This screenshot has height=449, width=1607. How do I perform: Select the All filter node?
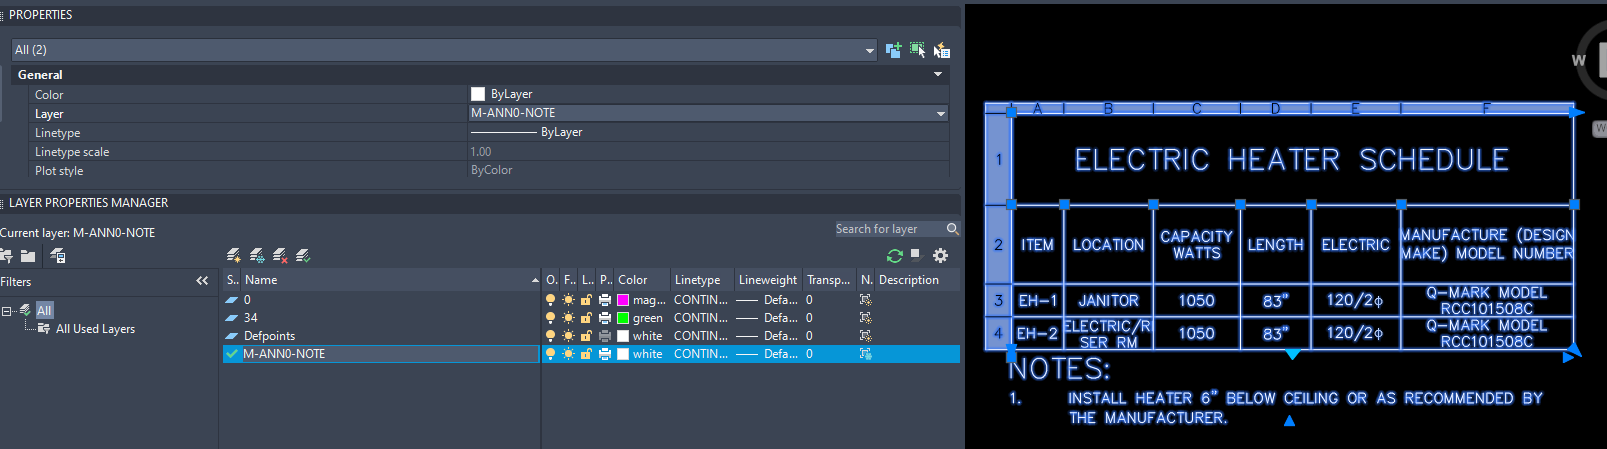coord(44,311)
